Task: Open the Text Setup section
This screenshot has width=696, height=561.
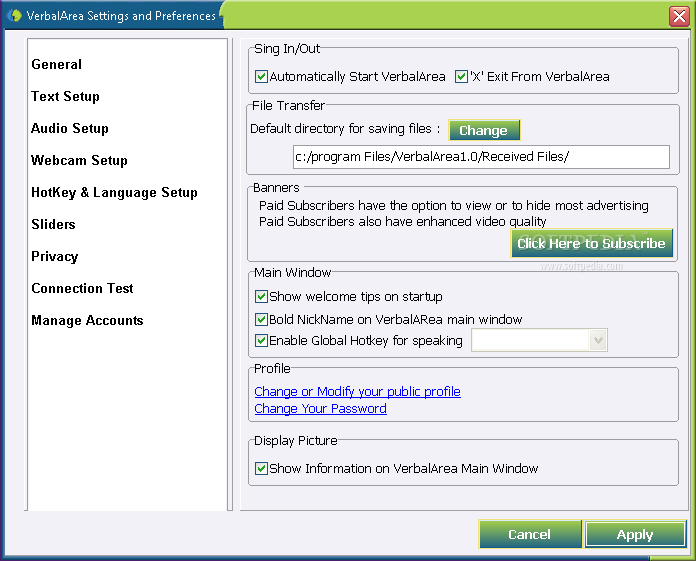Action: tap(65, 96)
